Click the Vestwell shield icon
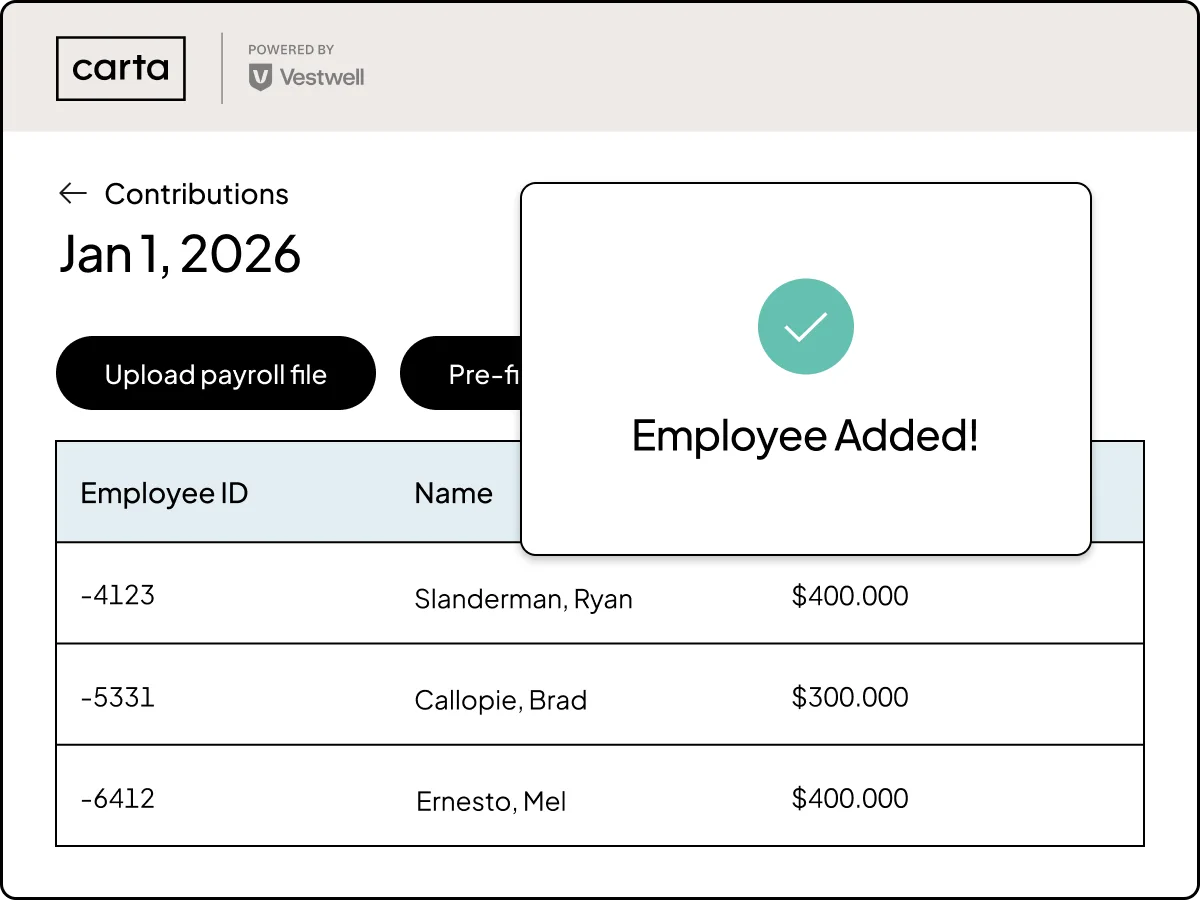1200x900 pixels. pos(260,77)
